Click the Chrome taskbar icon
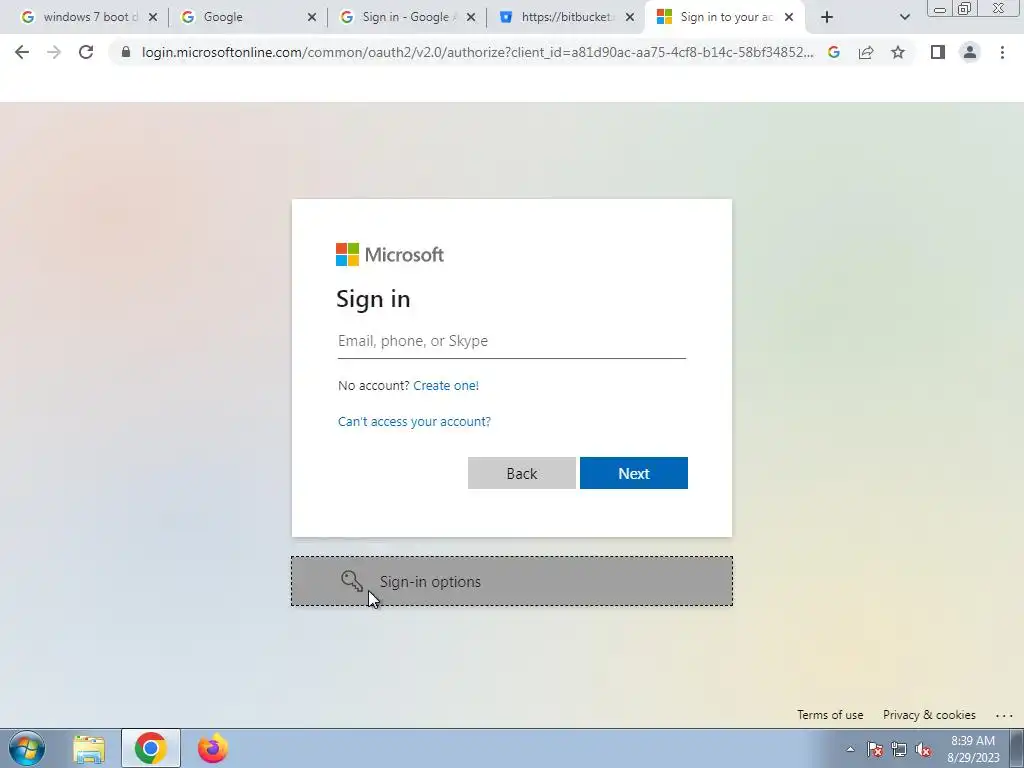Screen dimensions: 1024x768 click(150, 748)
